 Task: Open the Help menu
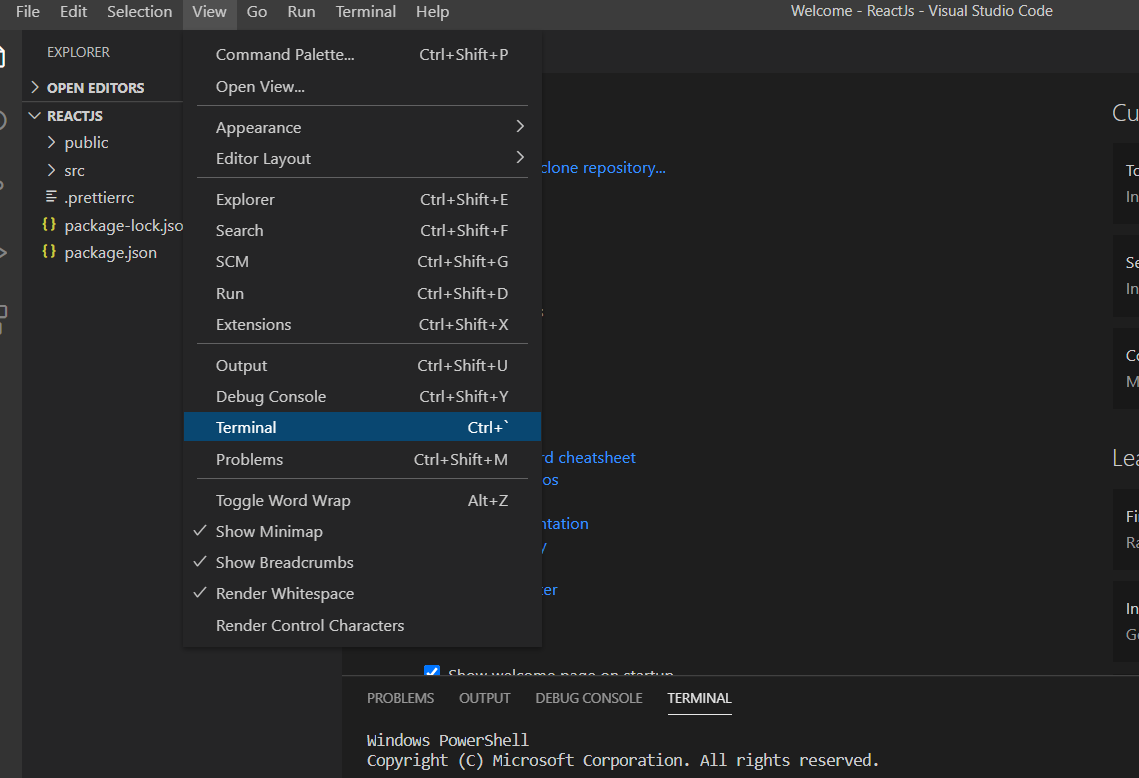click(x=432, y=12)
